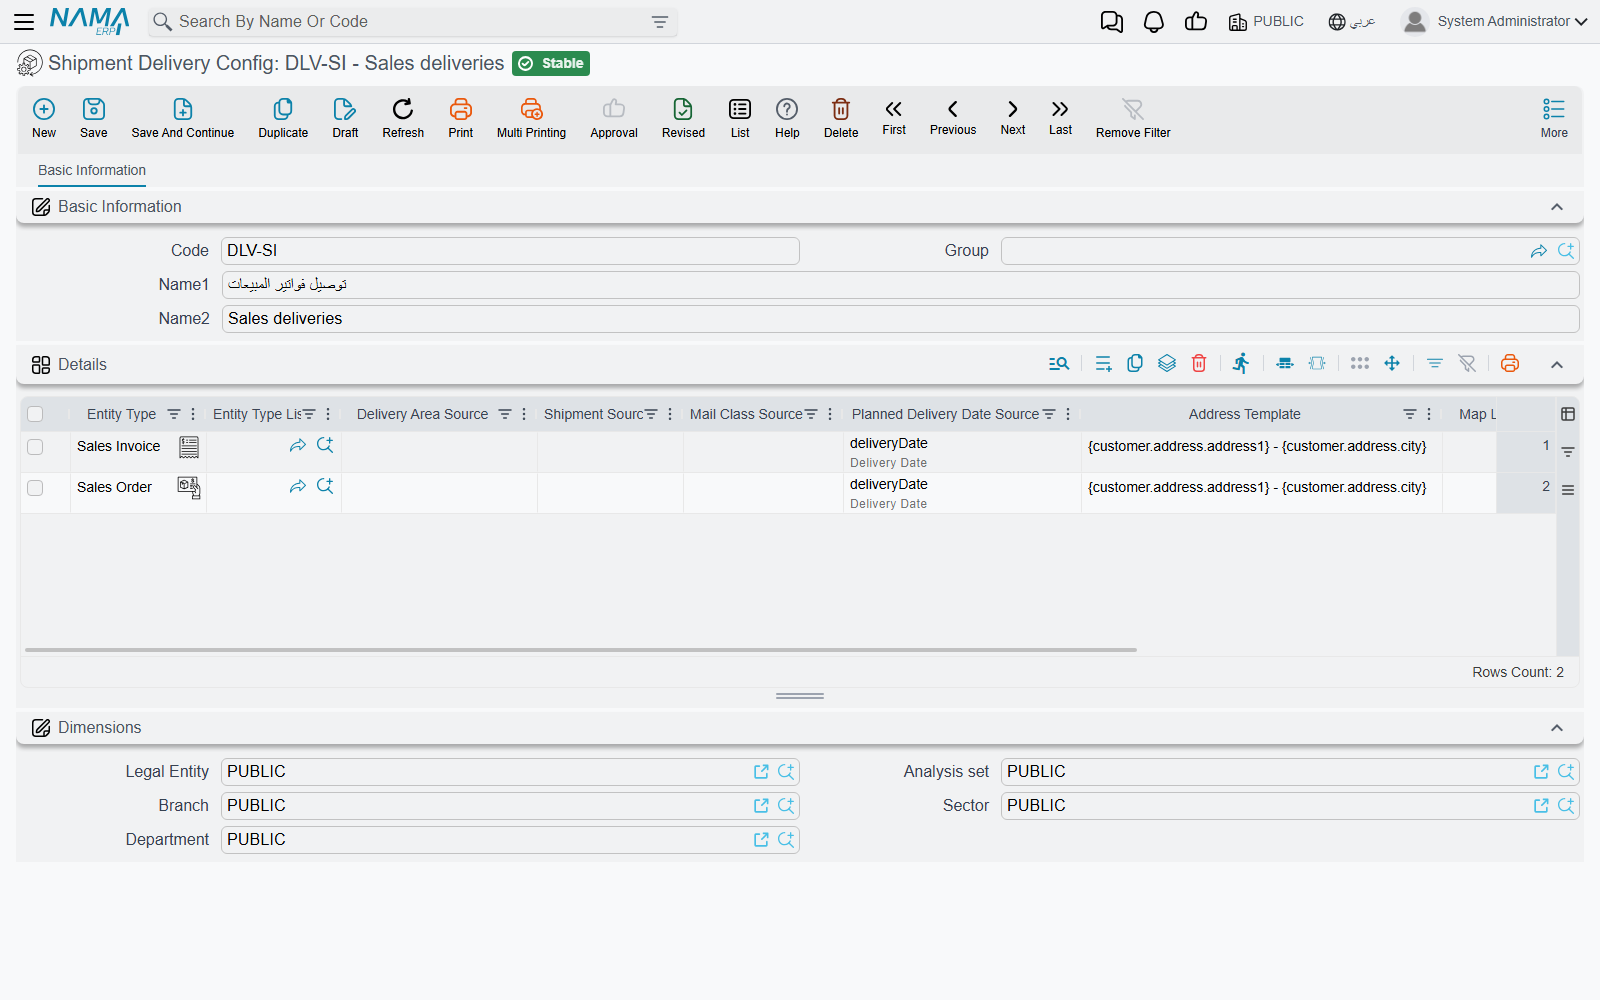Open the More menu in the toolbar
This screenshot has width=1600, height=1000.
tap(1554, 118)
